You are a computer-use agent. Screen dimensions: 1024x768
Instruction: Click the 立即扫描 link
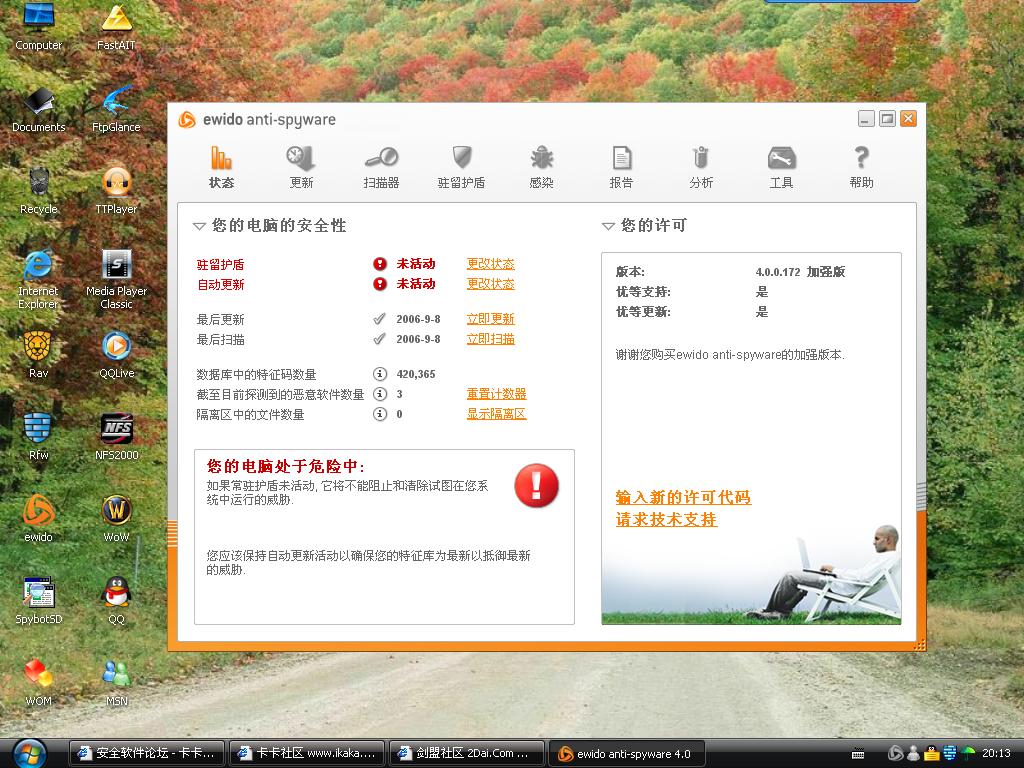490,339
